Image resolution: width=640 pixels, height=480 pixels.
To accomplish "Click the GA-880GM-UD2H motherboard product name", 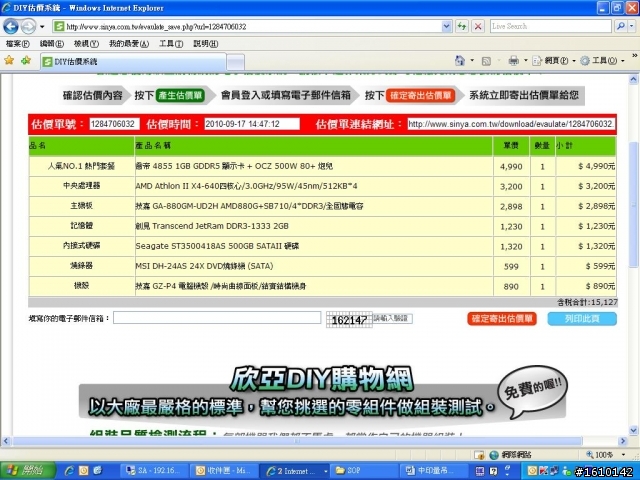I will pos(249,206).
